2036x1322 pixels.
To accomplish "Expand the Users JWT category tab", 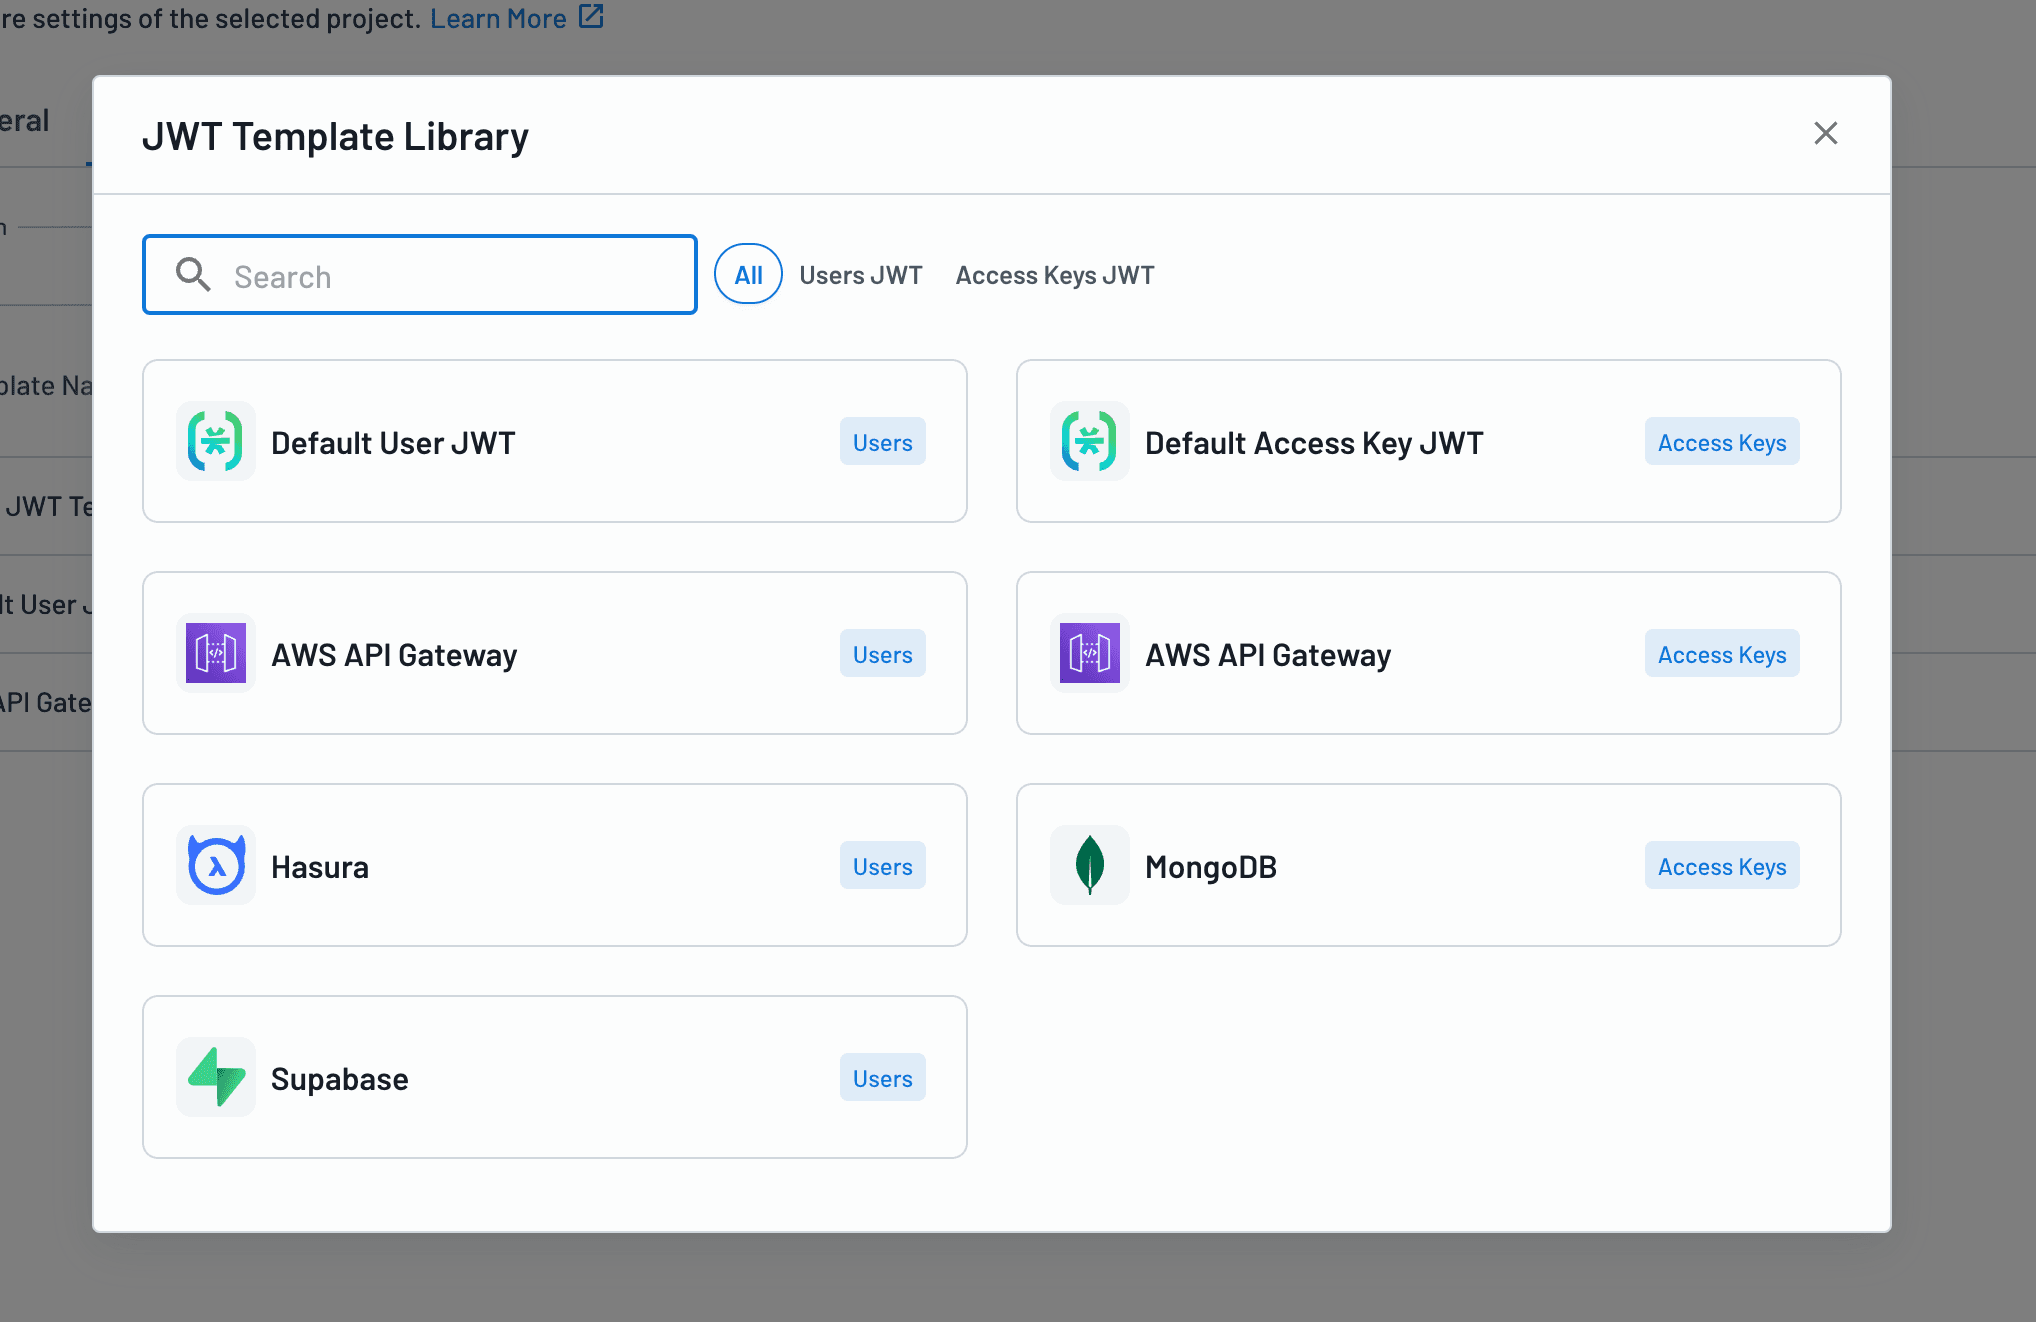I will [x=861, y=273].
